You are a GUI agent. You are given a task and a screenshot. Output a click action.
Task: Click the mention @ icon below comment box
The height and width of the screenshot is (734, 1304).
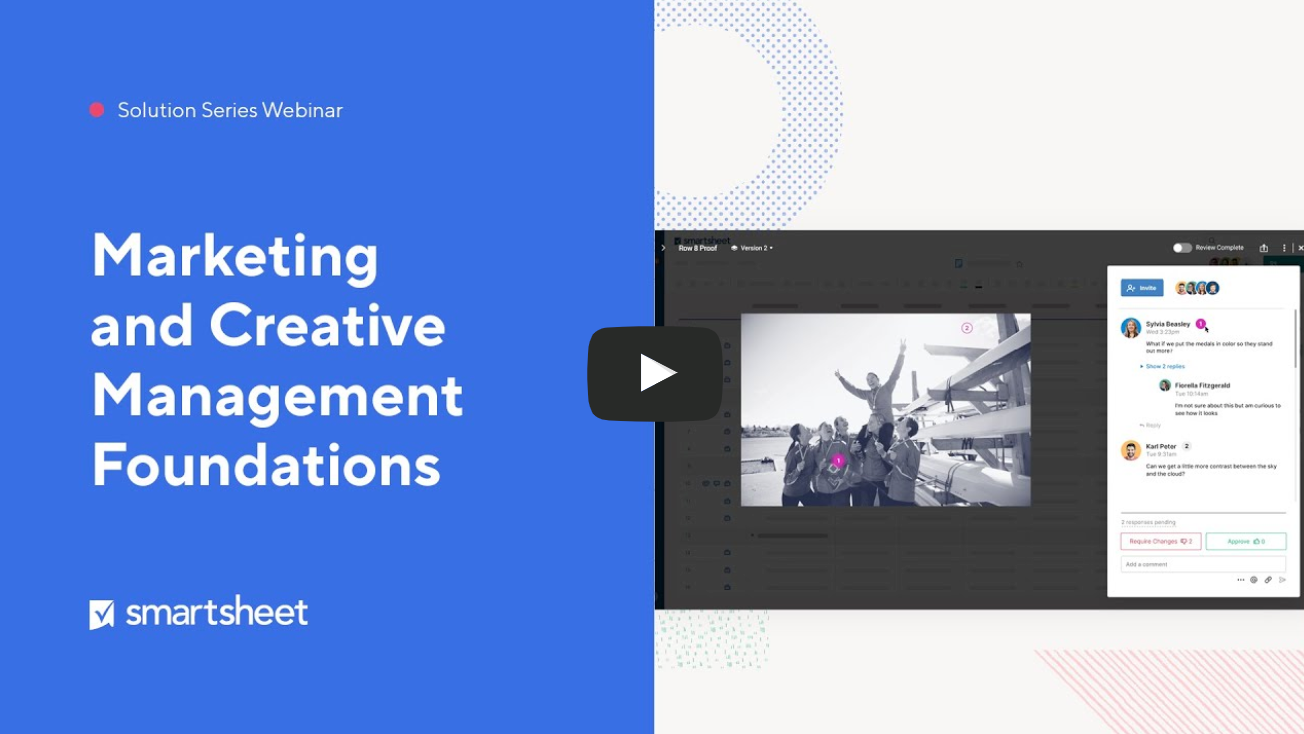tap(1254, 580)
